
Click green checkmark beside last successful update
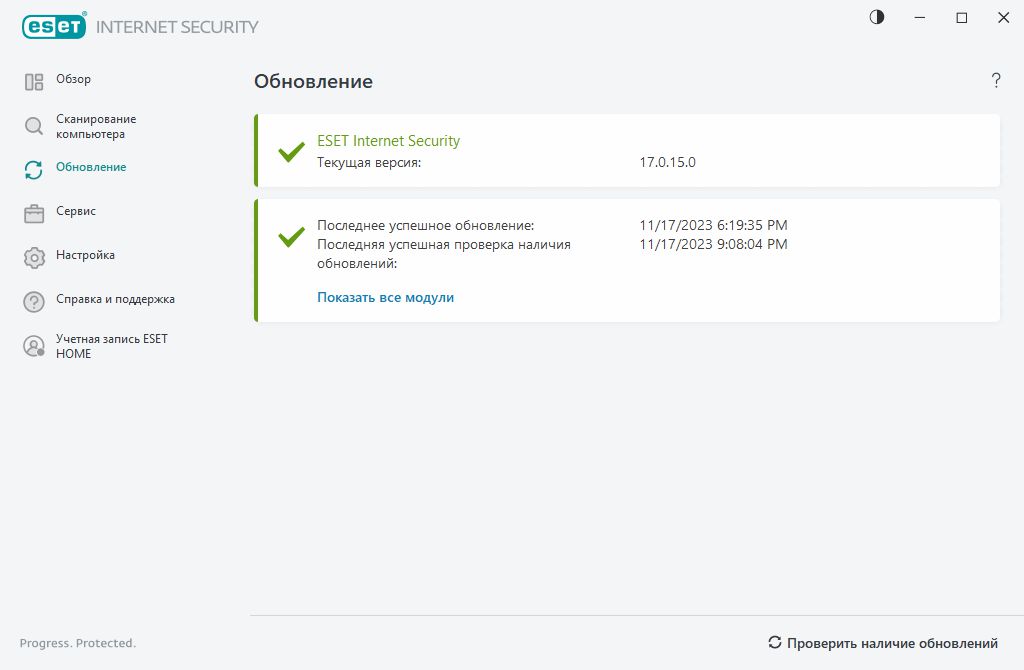[x=291, y=237]
